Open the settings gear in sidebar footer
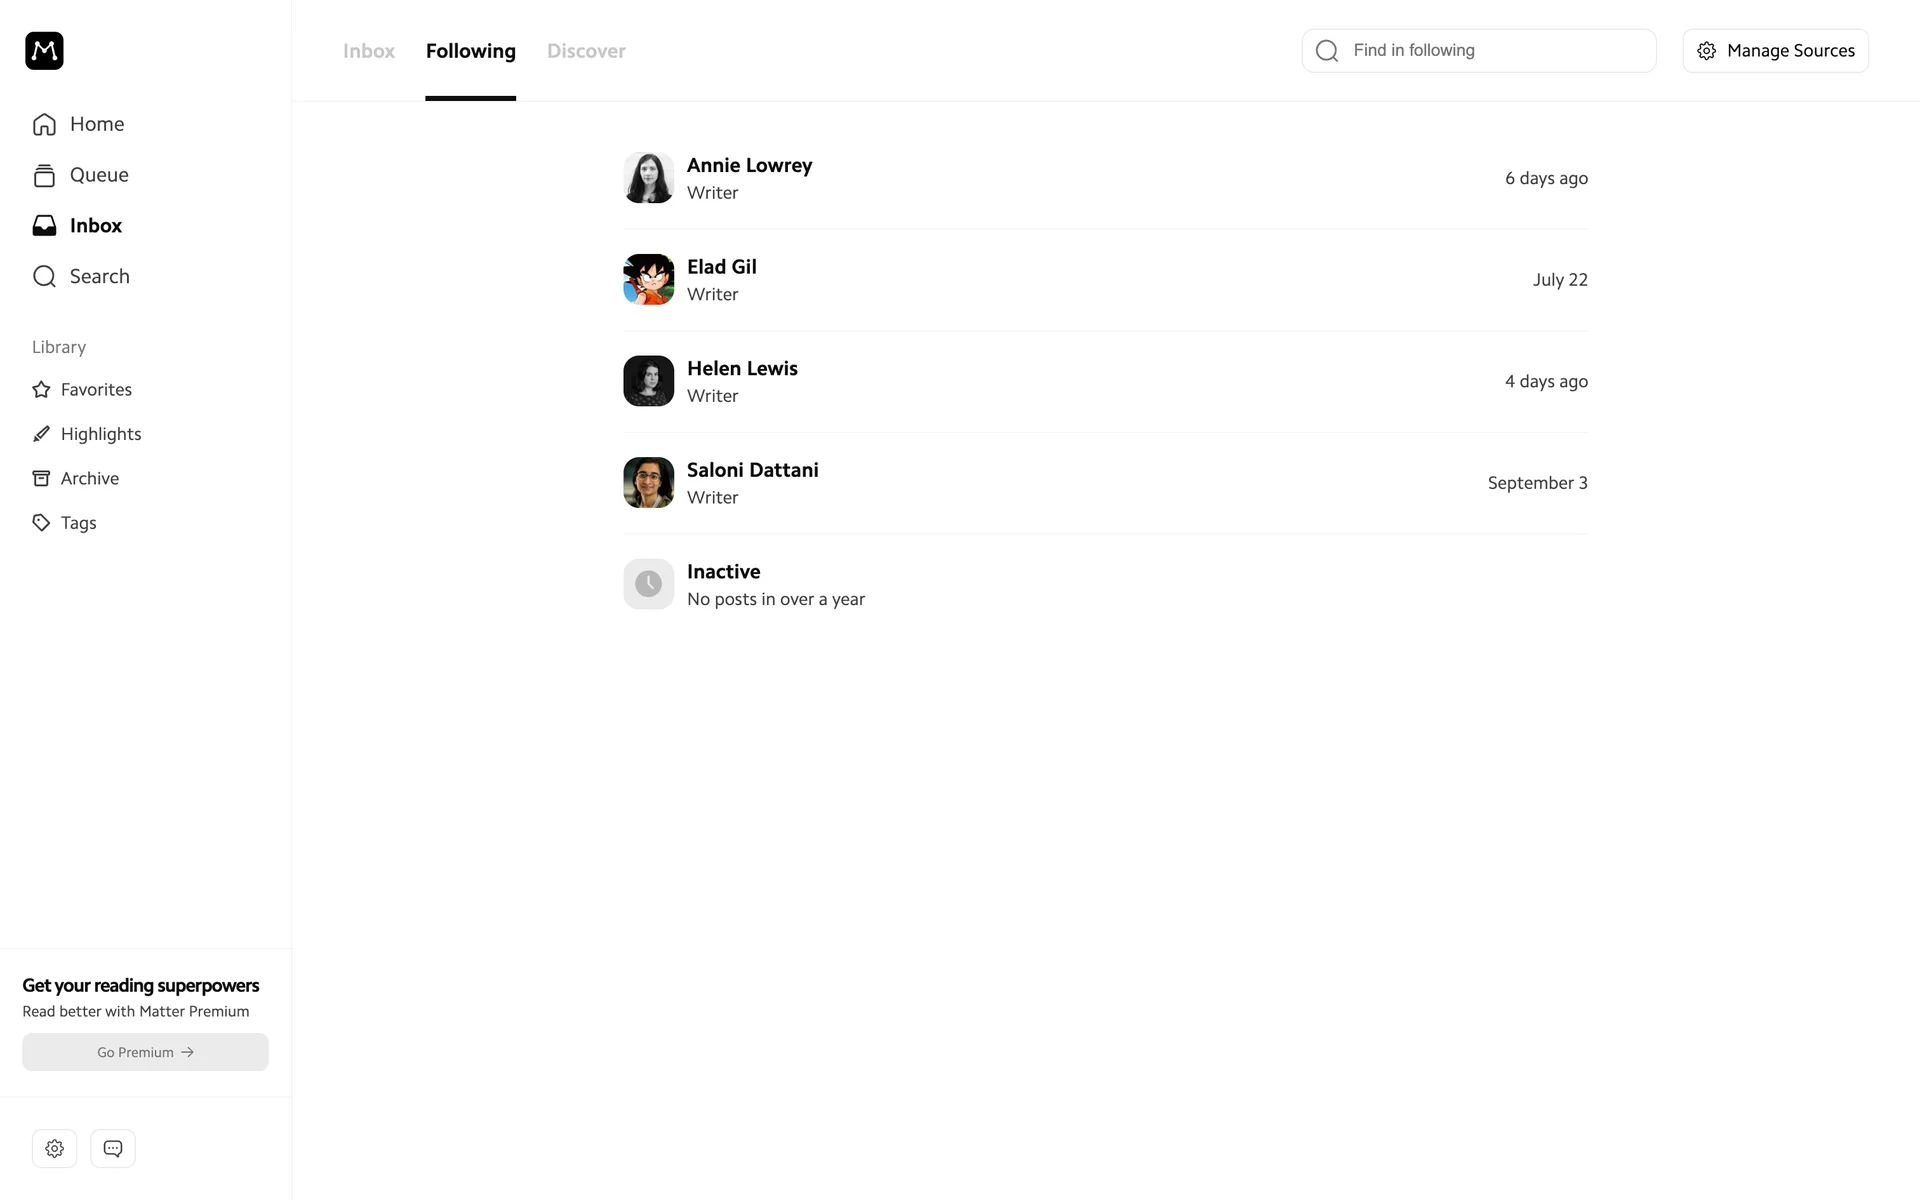This screenshot has width=1920, height=1200. coord(55,1148)
